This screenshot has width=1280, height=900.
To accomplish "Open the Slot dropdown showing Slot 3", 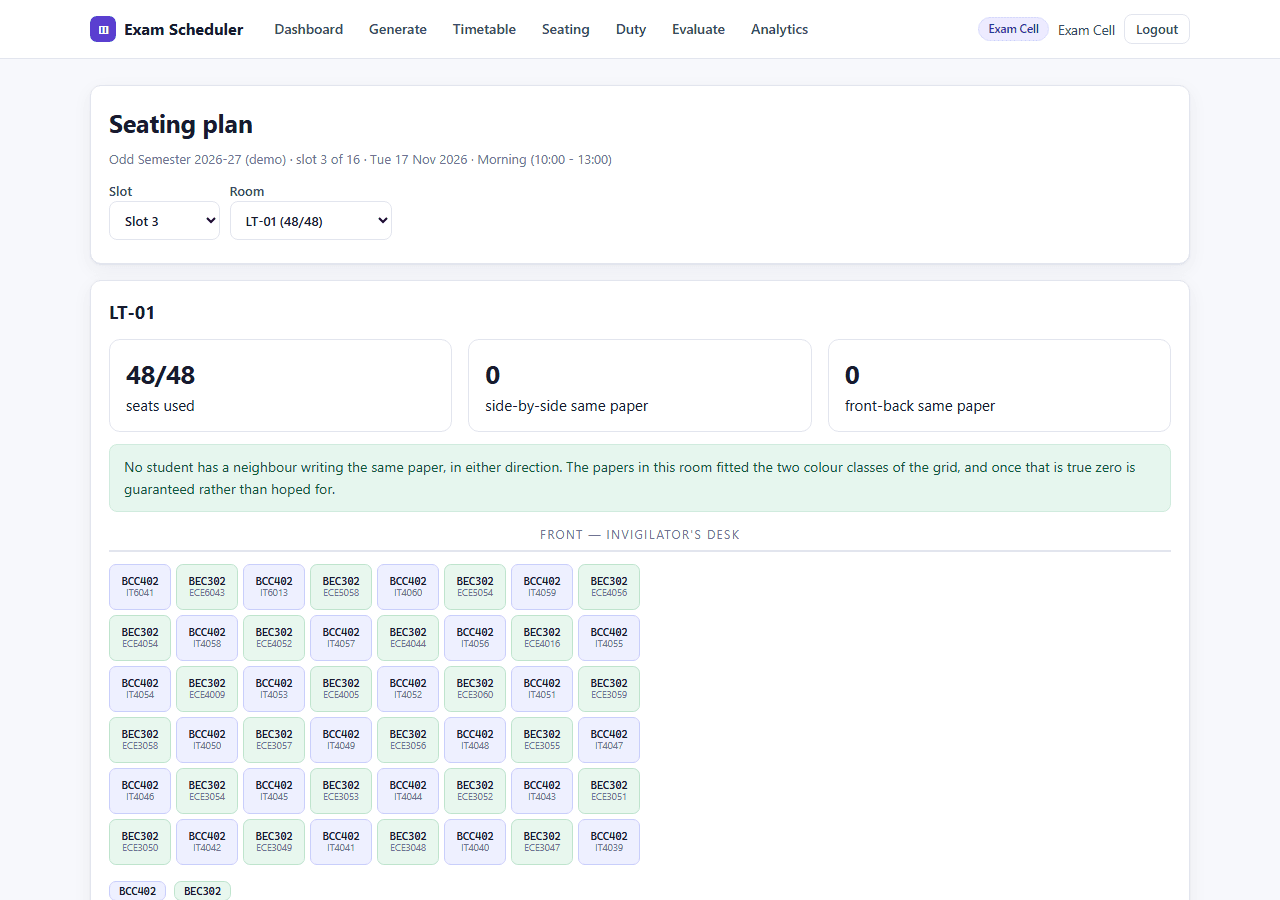I will tap(164, 221).
